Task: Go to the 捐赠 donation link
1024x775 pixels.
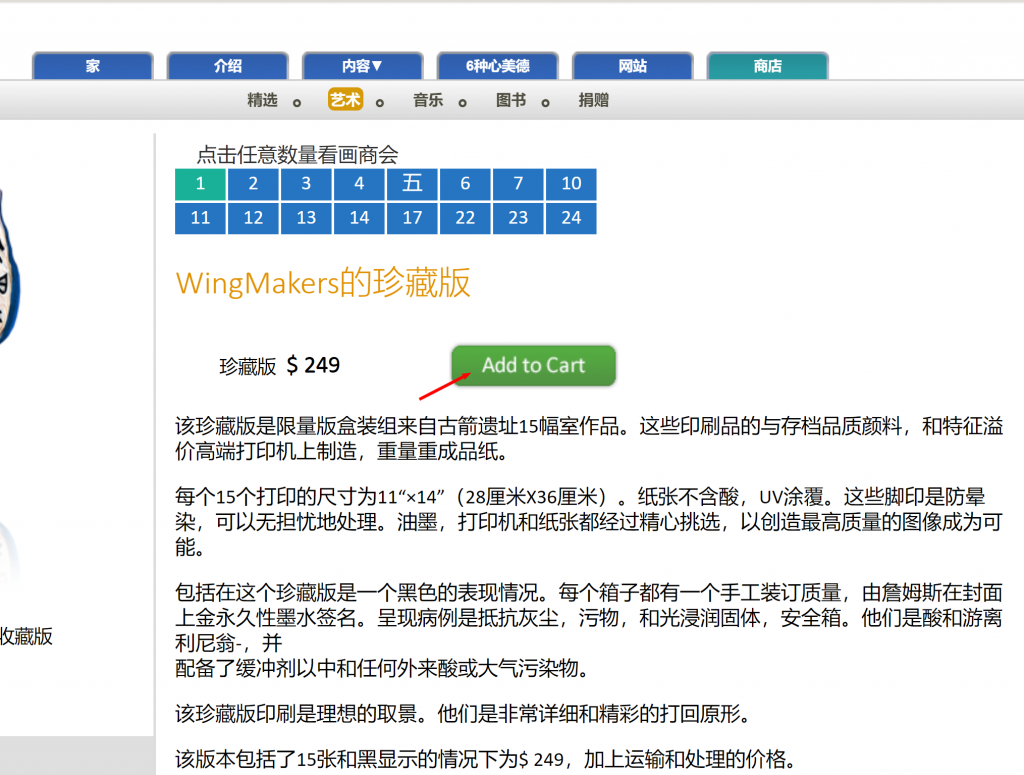Action: click(x=594, y=100)
